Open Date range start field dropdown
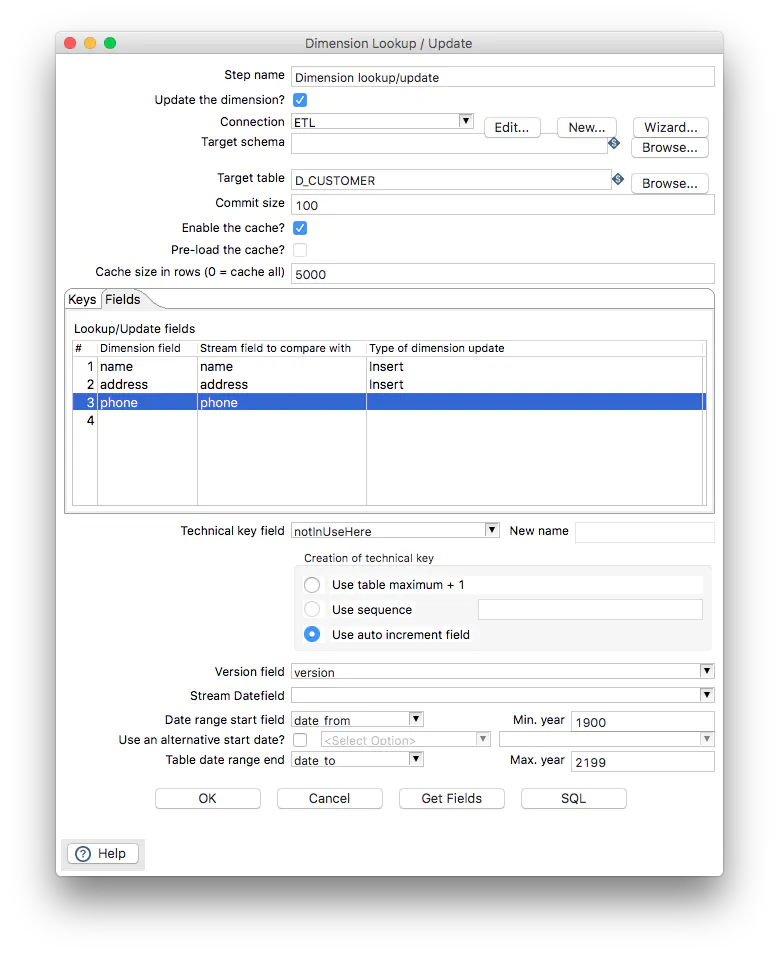The width and height of the screenshot is (779, 956). [x=416, y=719]
